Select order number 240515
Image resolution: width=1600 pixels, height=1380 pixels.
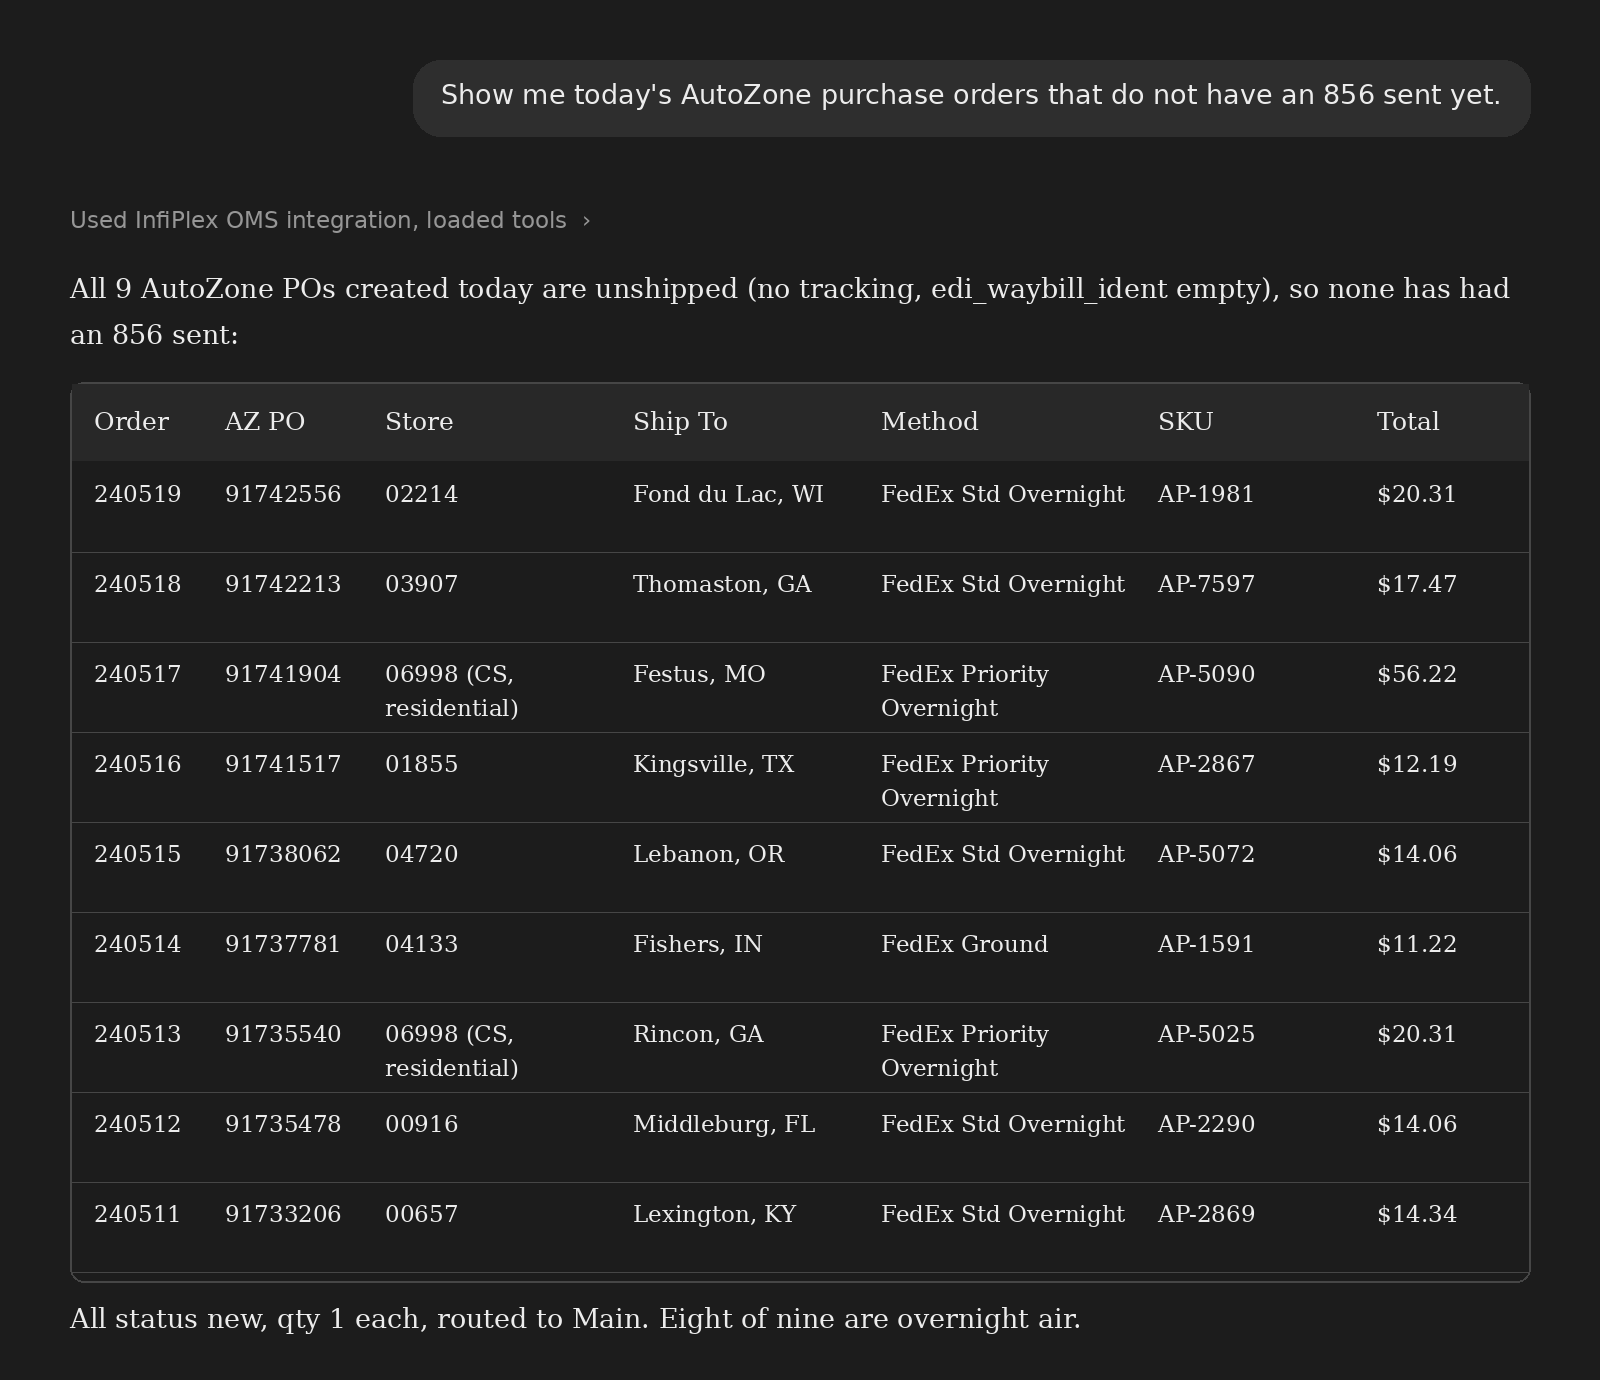click(x=138, y=855)
